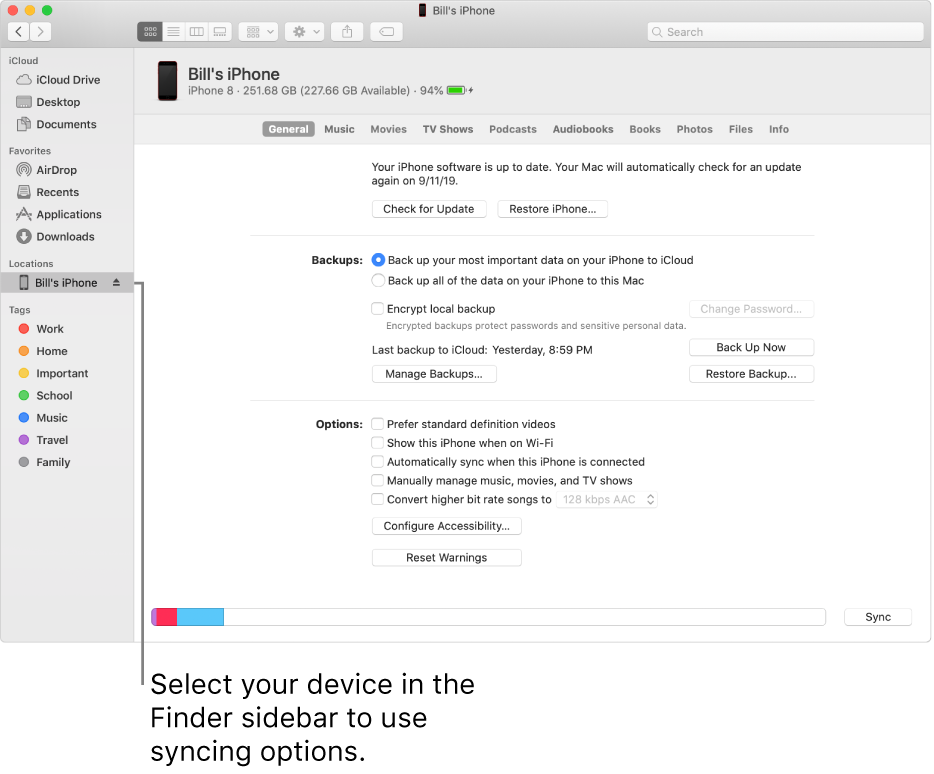Open the Audiobooks tab

click(x=583, y=129)
